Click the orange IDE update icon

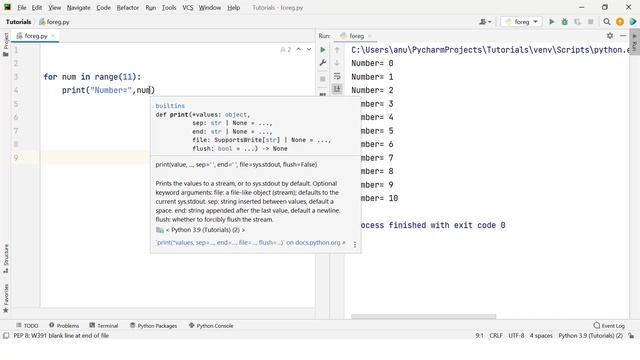(x=620, y=22)
